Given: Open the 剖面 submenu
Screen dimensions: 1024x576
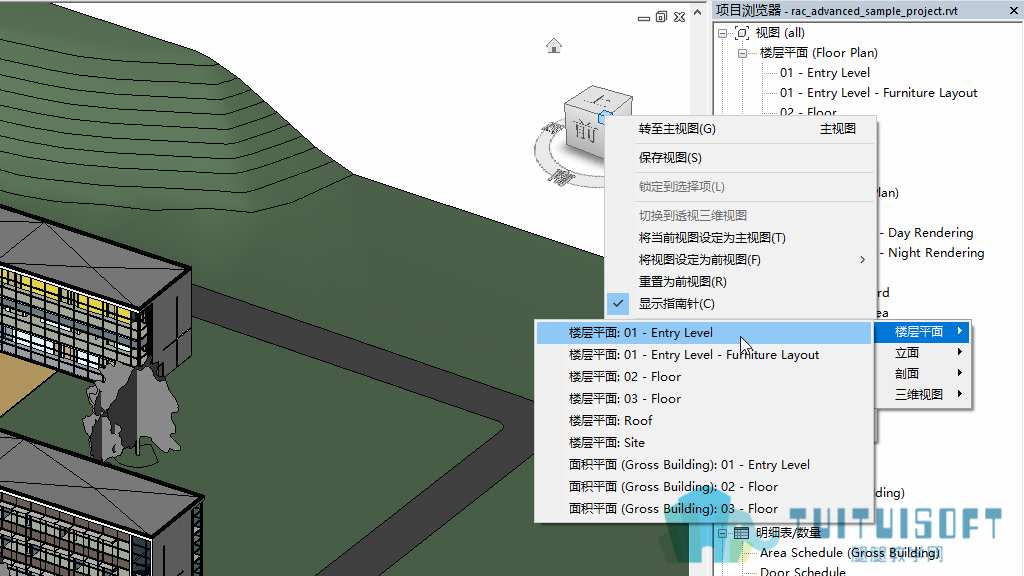Looking at the screenshot, I should [922, 374].
